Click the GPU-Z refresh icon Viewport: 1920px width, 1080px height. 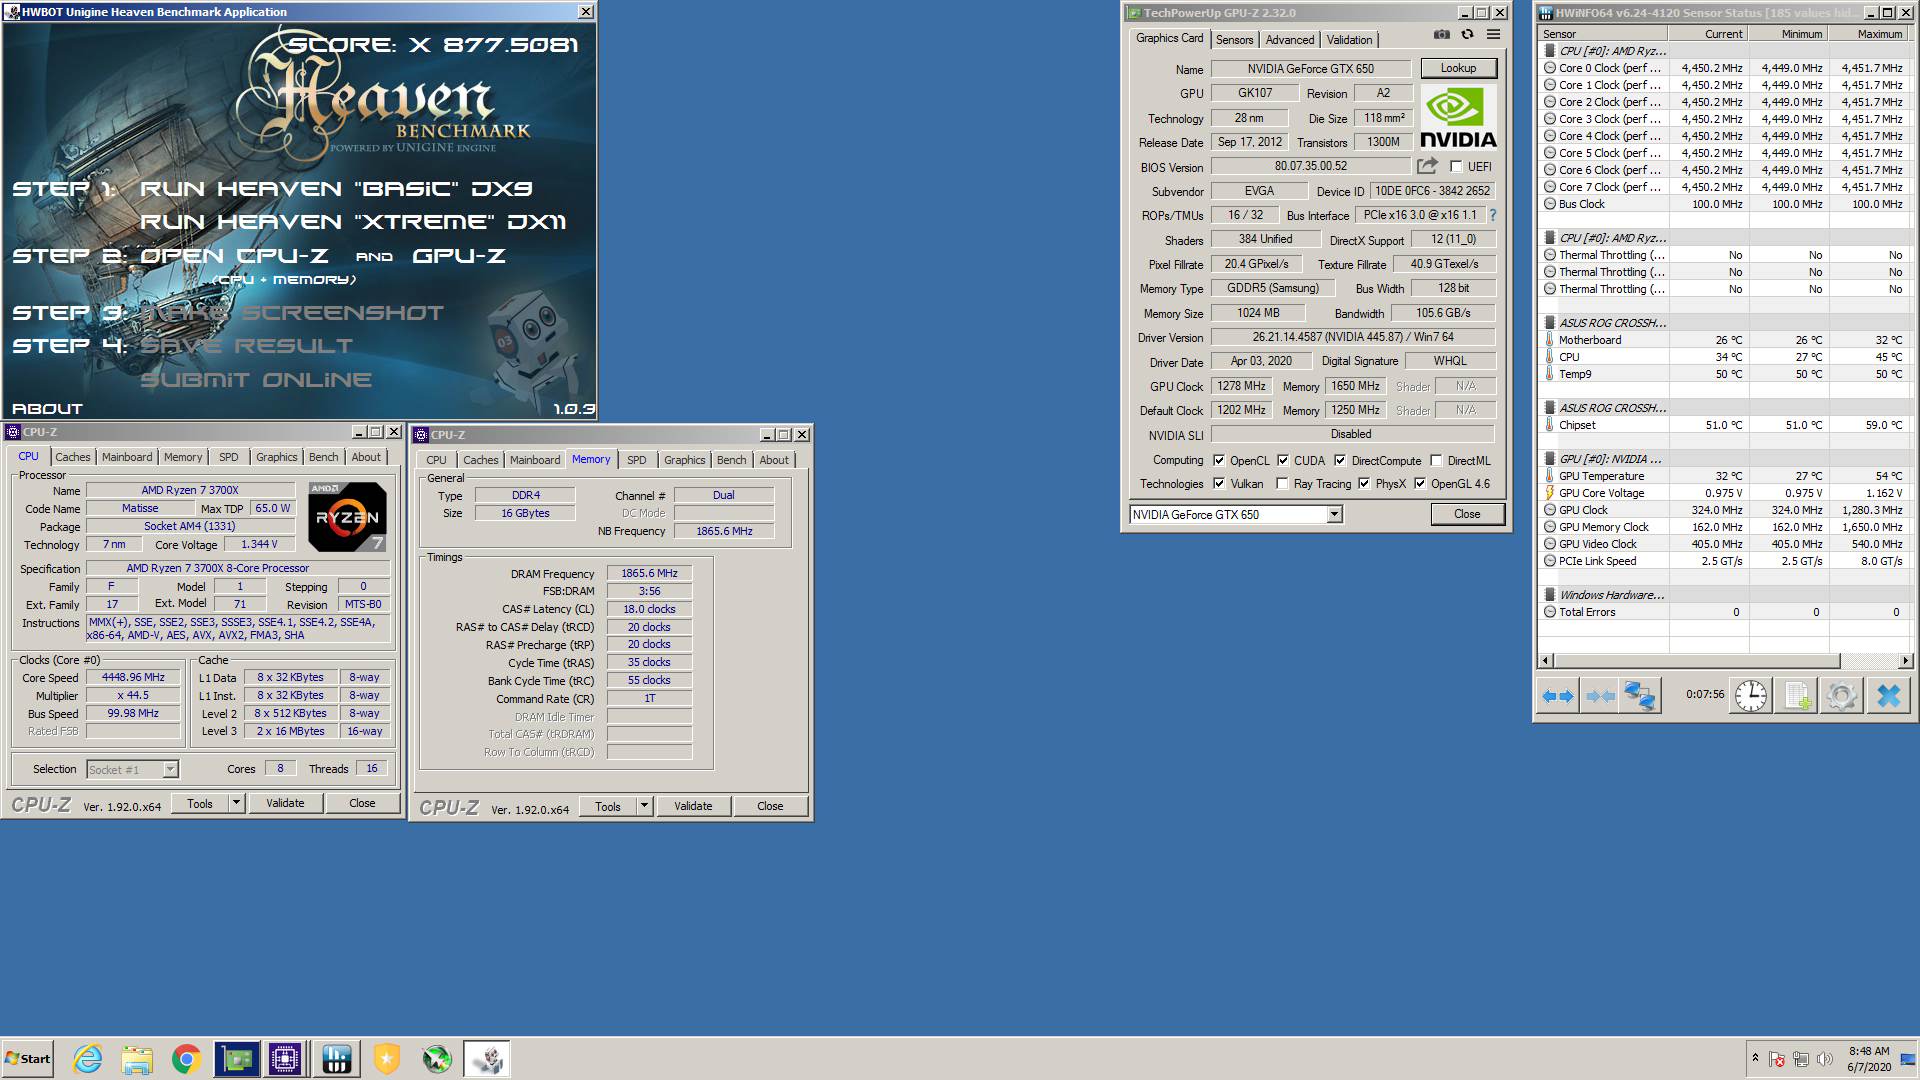[1467, 35]
